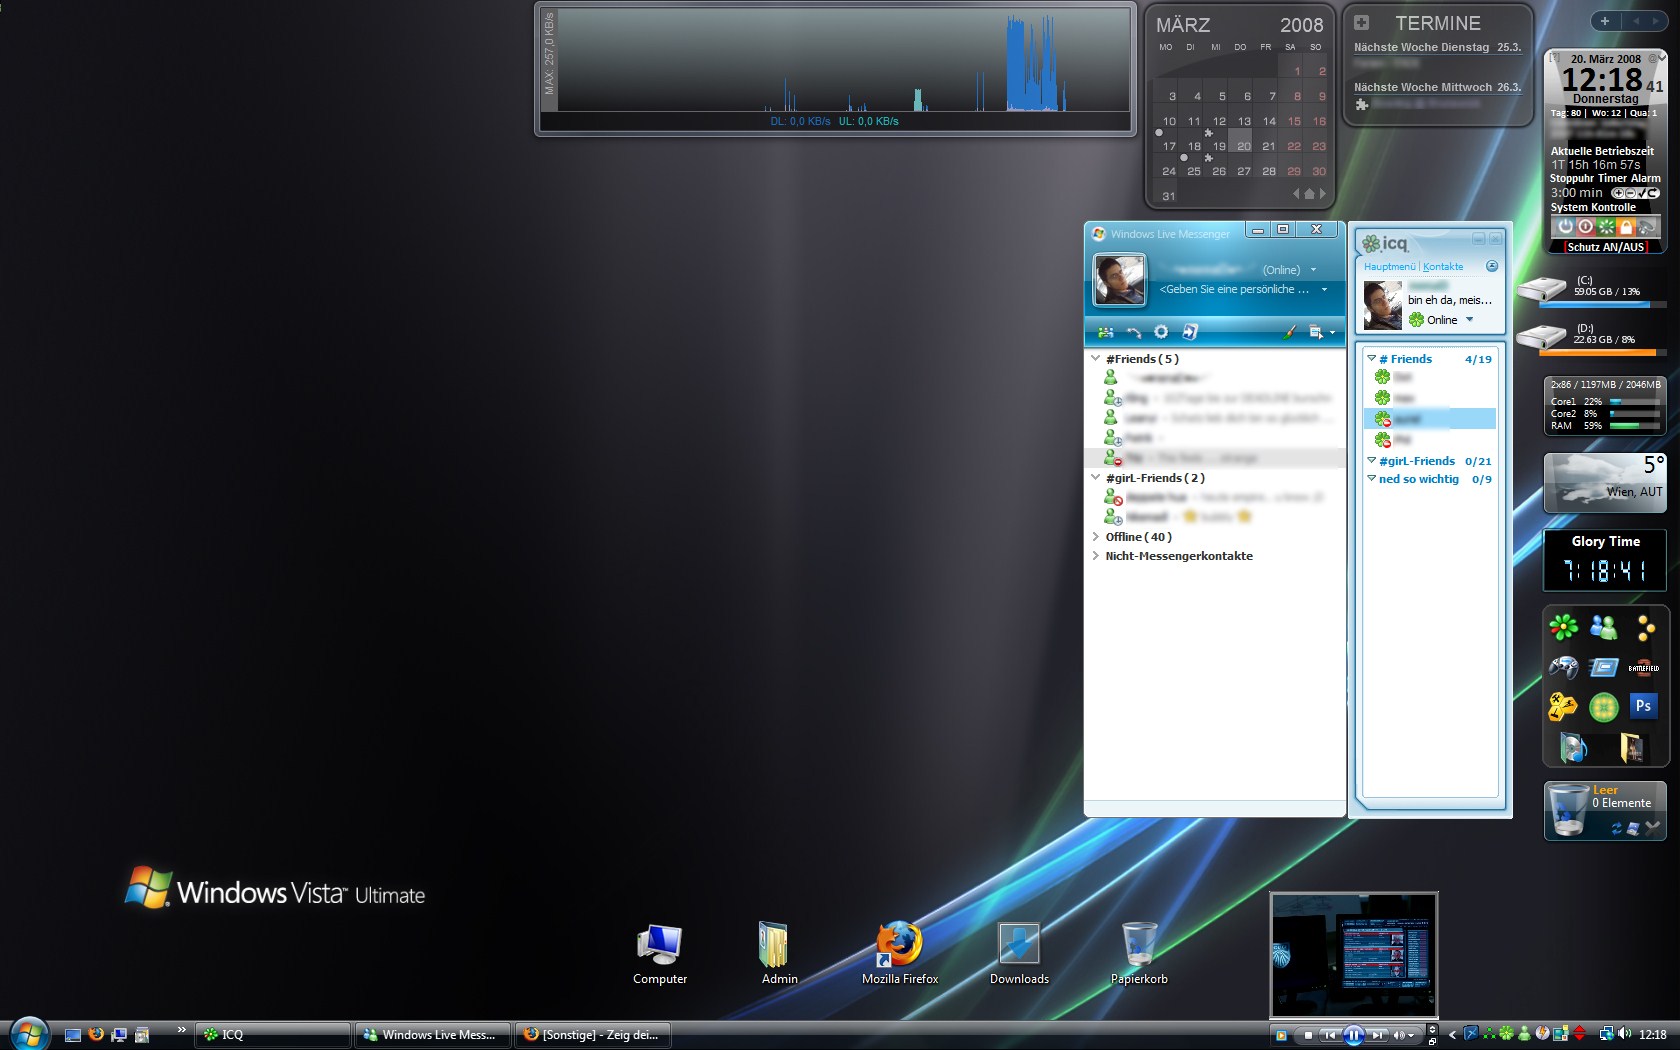This screenshot has height=1050, width=1680.
Task: Select the Alarm mode in clock gadget
Action: click(x=1646, y=178)
